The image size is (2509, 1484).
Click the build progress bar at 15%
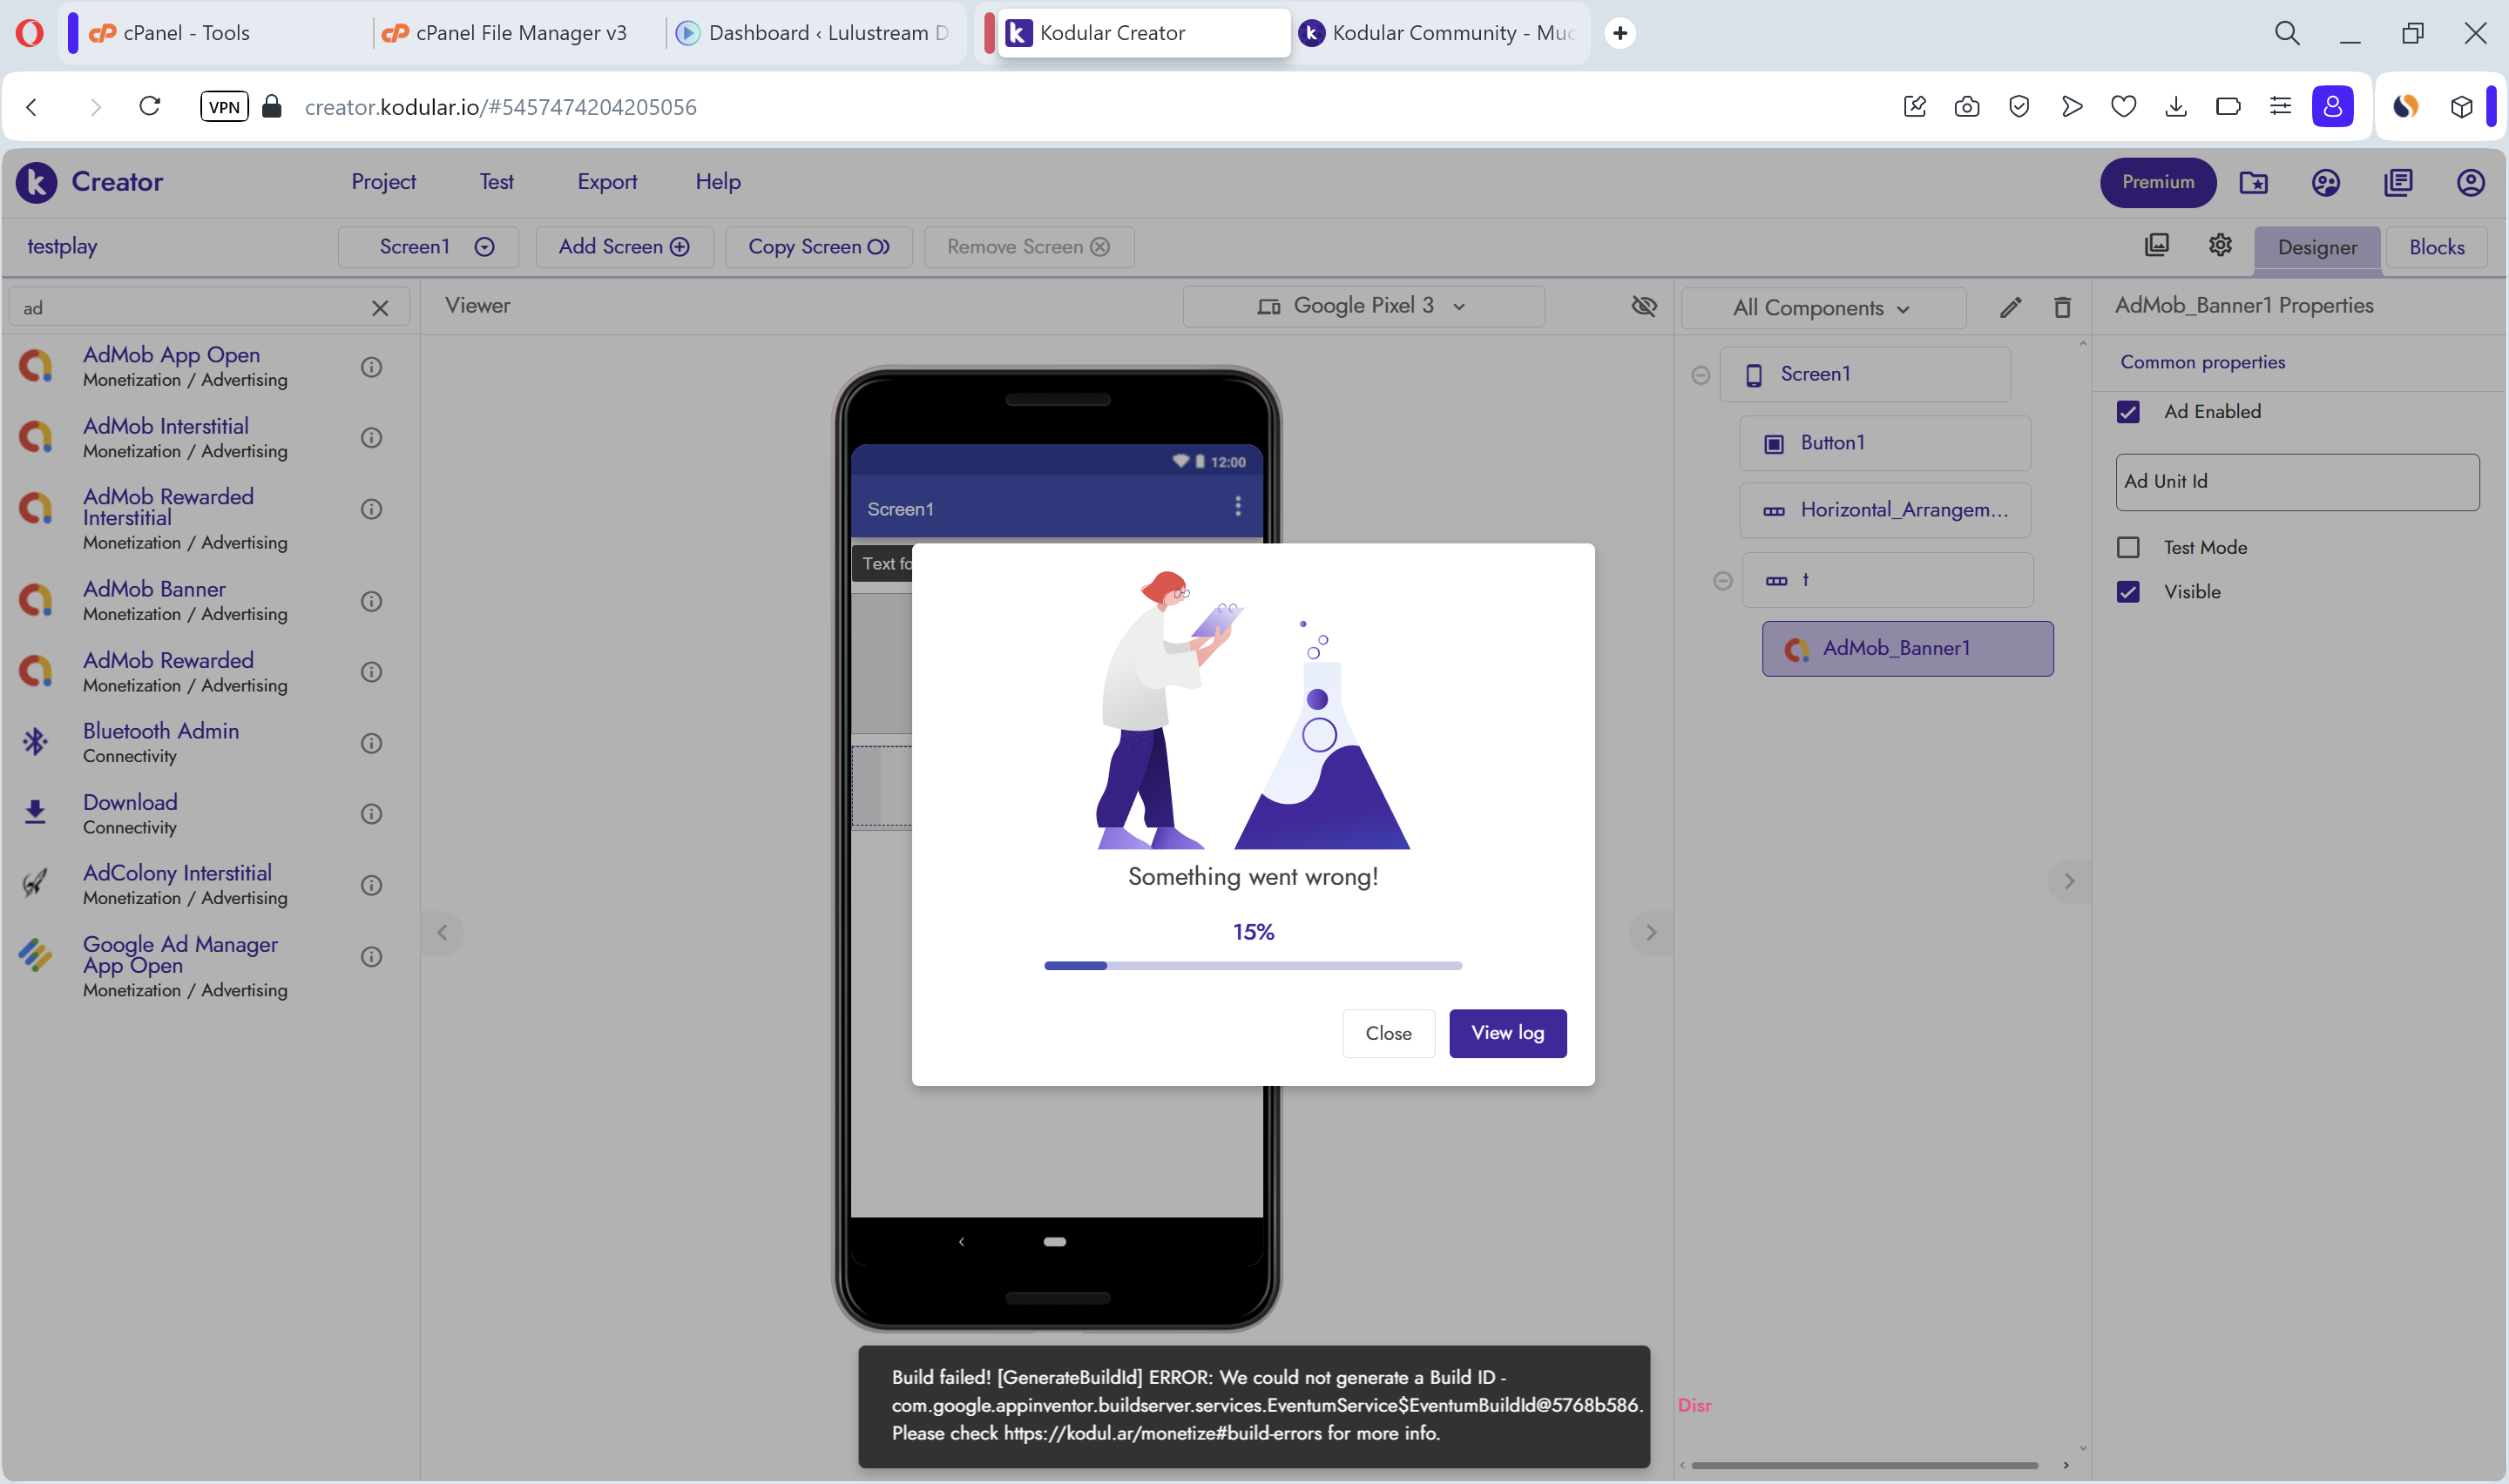tap(1253, 965)
